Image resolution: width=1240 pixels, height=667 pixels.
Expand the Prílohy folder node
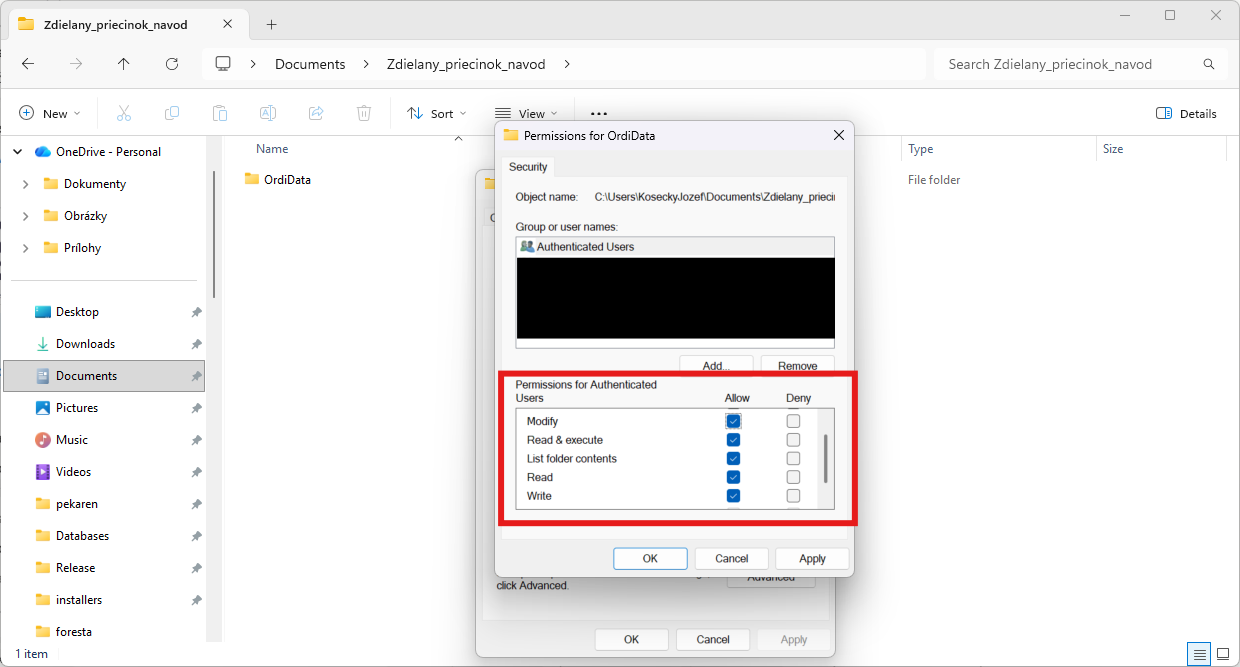[x=25, y=248]
